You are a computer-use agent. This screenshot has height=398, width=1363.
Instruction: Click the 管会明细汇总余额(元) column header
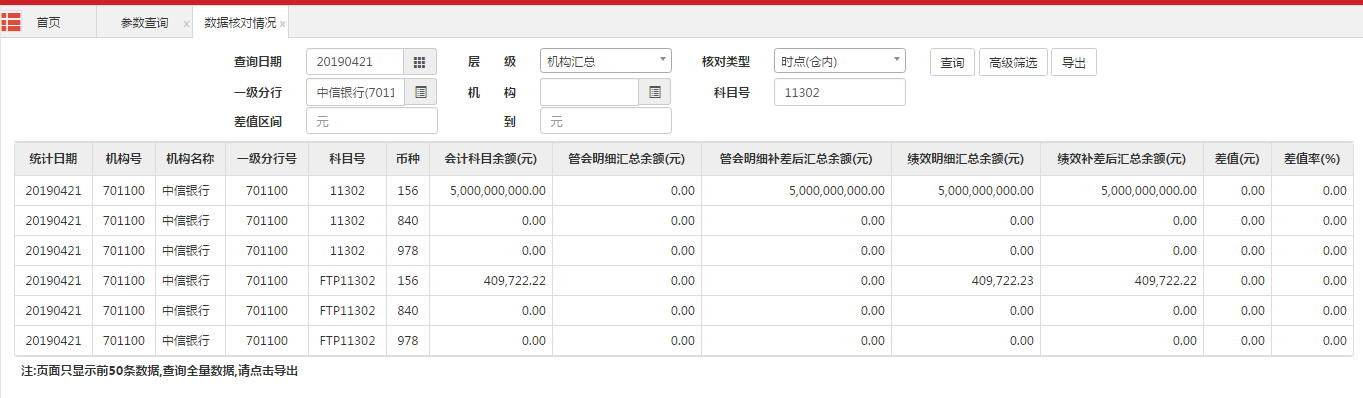point(627,159)
